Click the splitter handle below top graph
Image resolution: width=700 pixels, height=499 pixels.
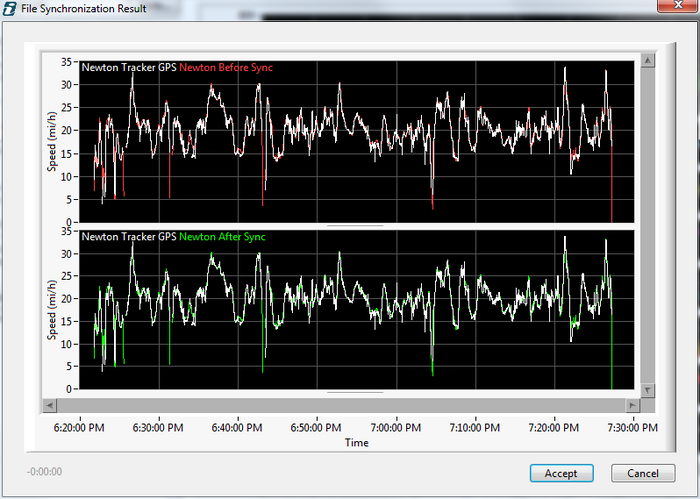coord(355,226)
